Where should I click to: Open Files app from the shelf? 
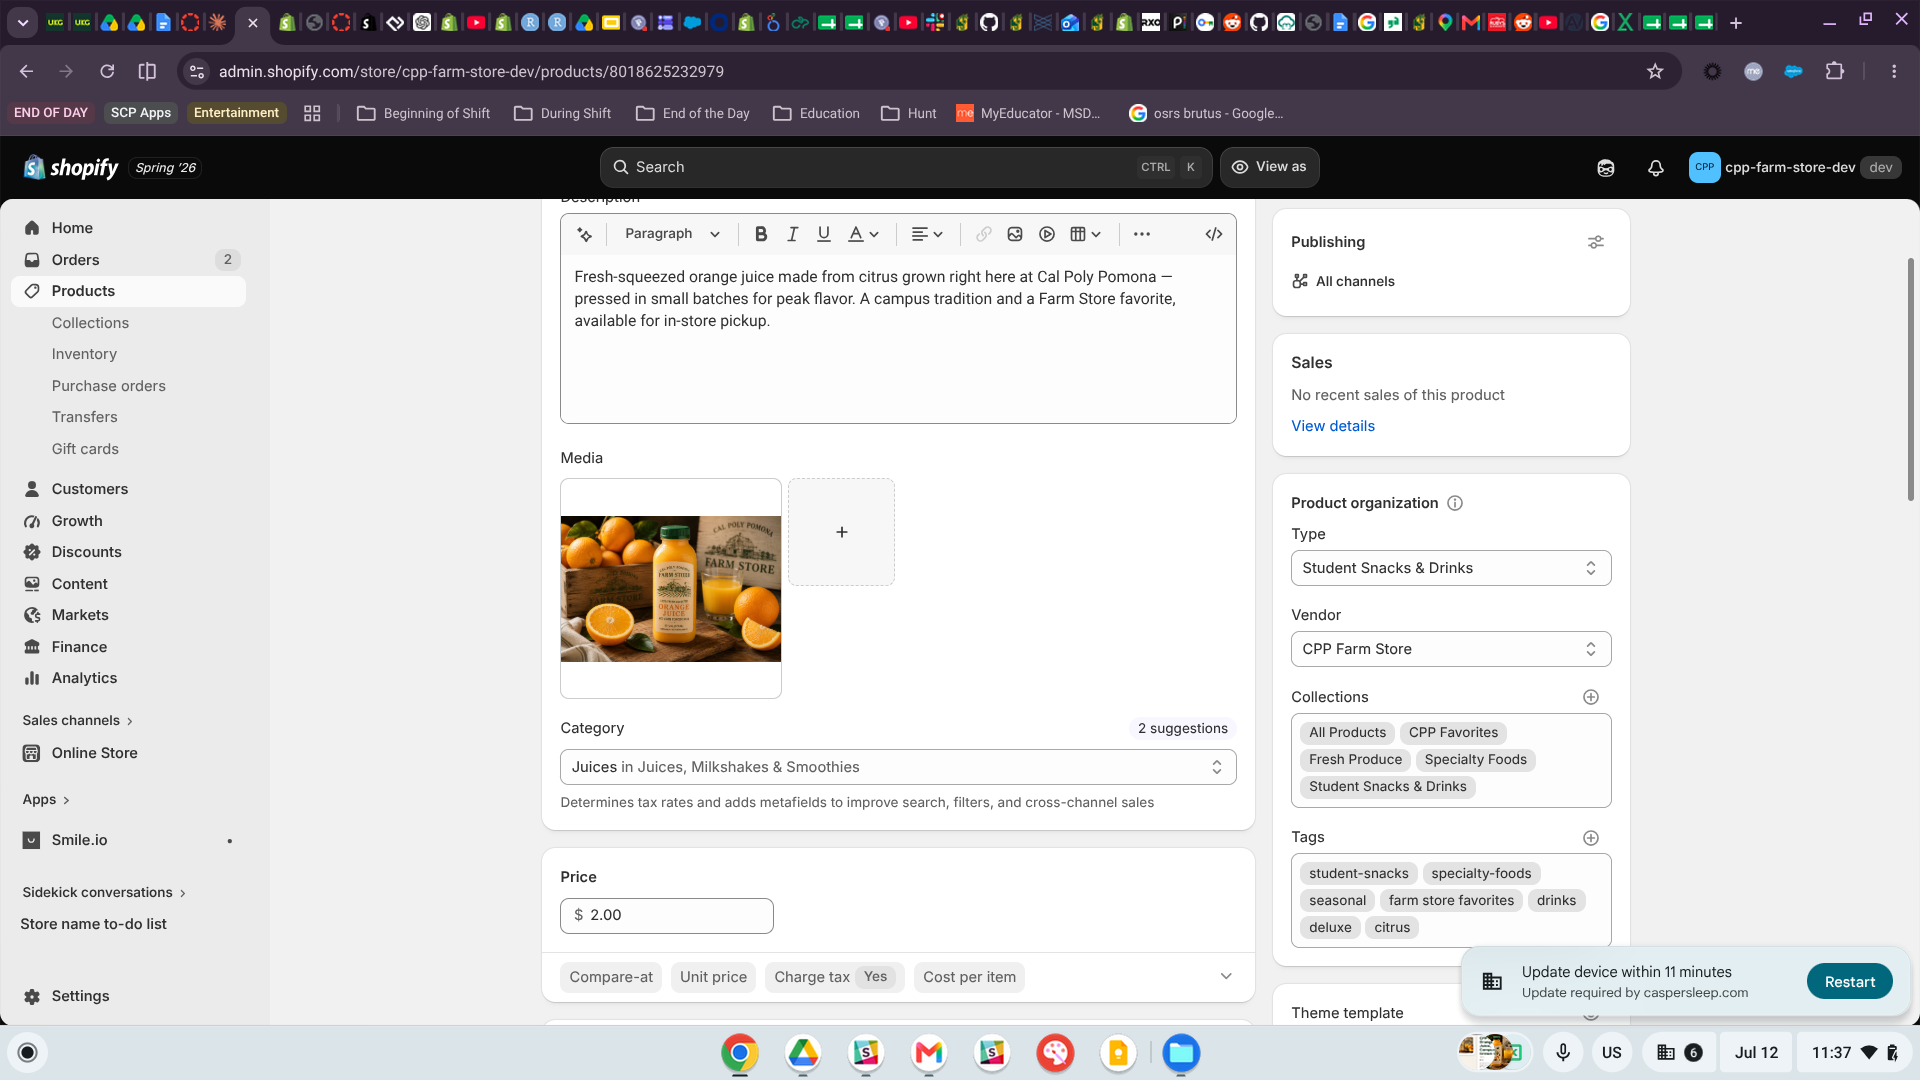[1181, 1053]
